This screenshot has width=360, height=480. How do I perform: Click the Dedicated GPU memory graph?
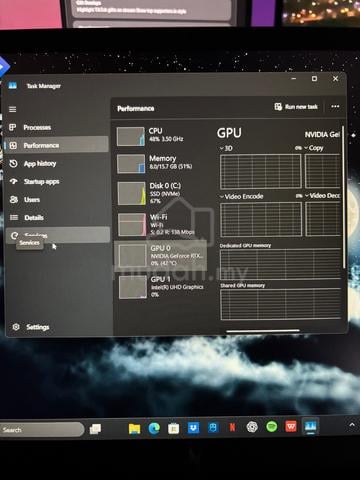click(280, 264)
